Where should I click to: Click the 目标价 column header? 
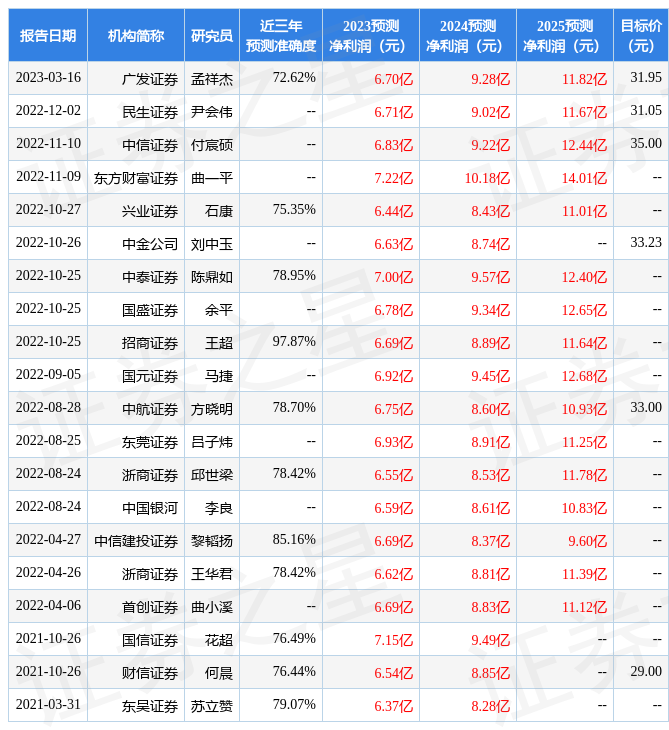(641, 35)
